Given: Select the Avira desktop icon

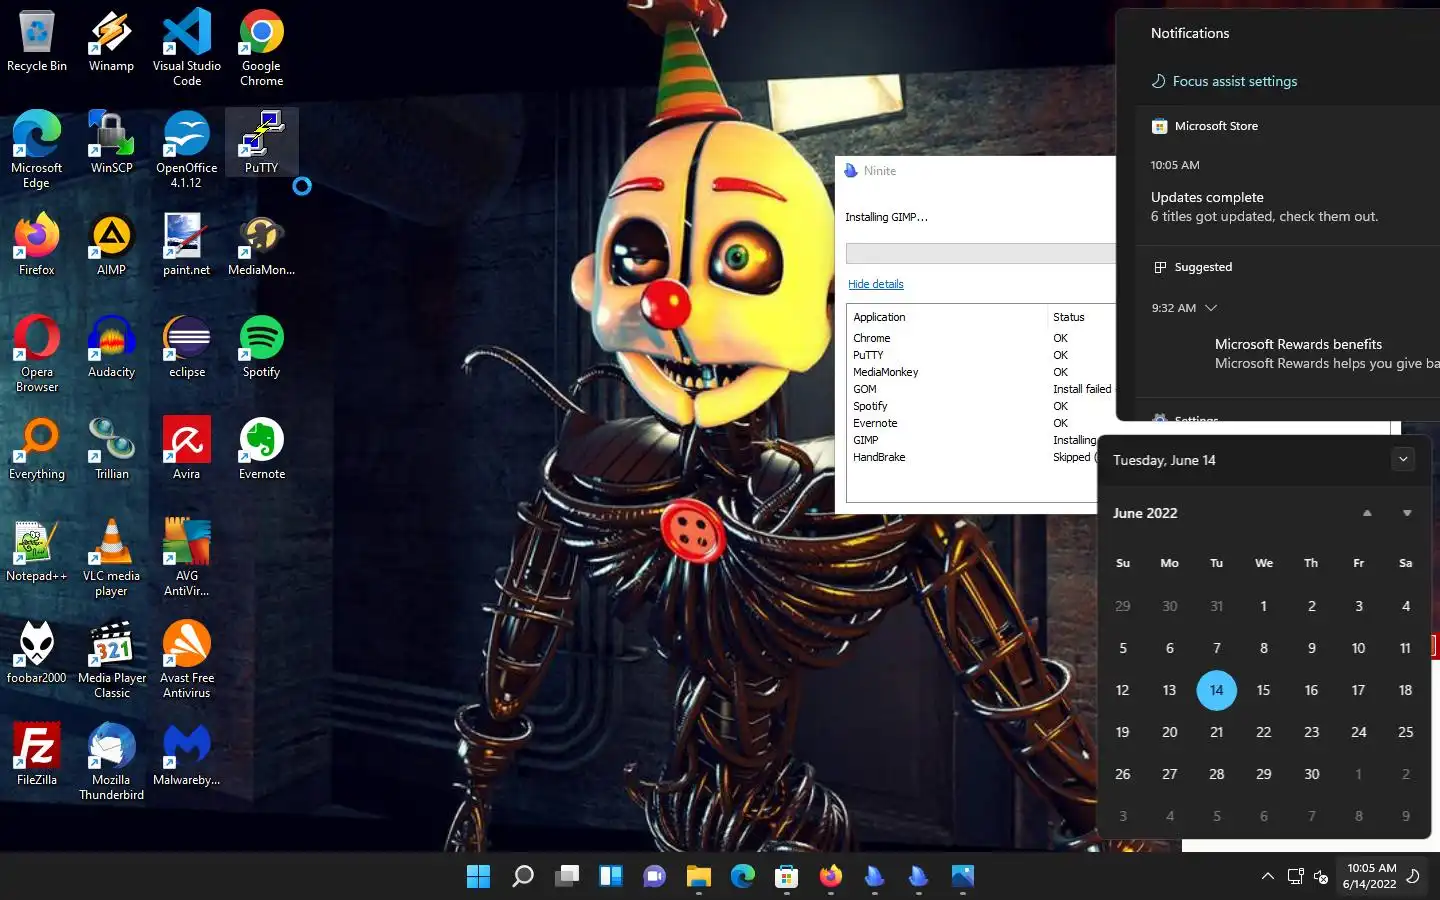Looking at the screenshot, I should point(187,449).
